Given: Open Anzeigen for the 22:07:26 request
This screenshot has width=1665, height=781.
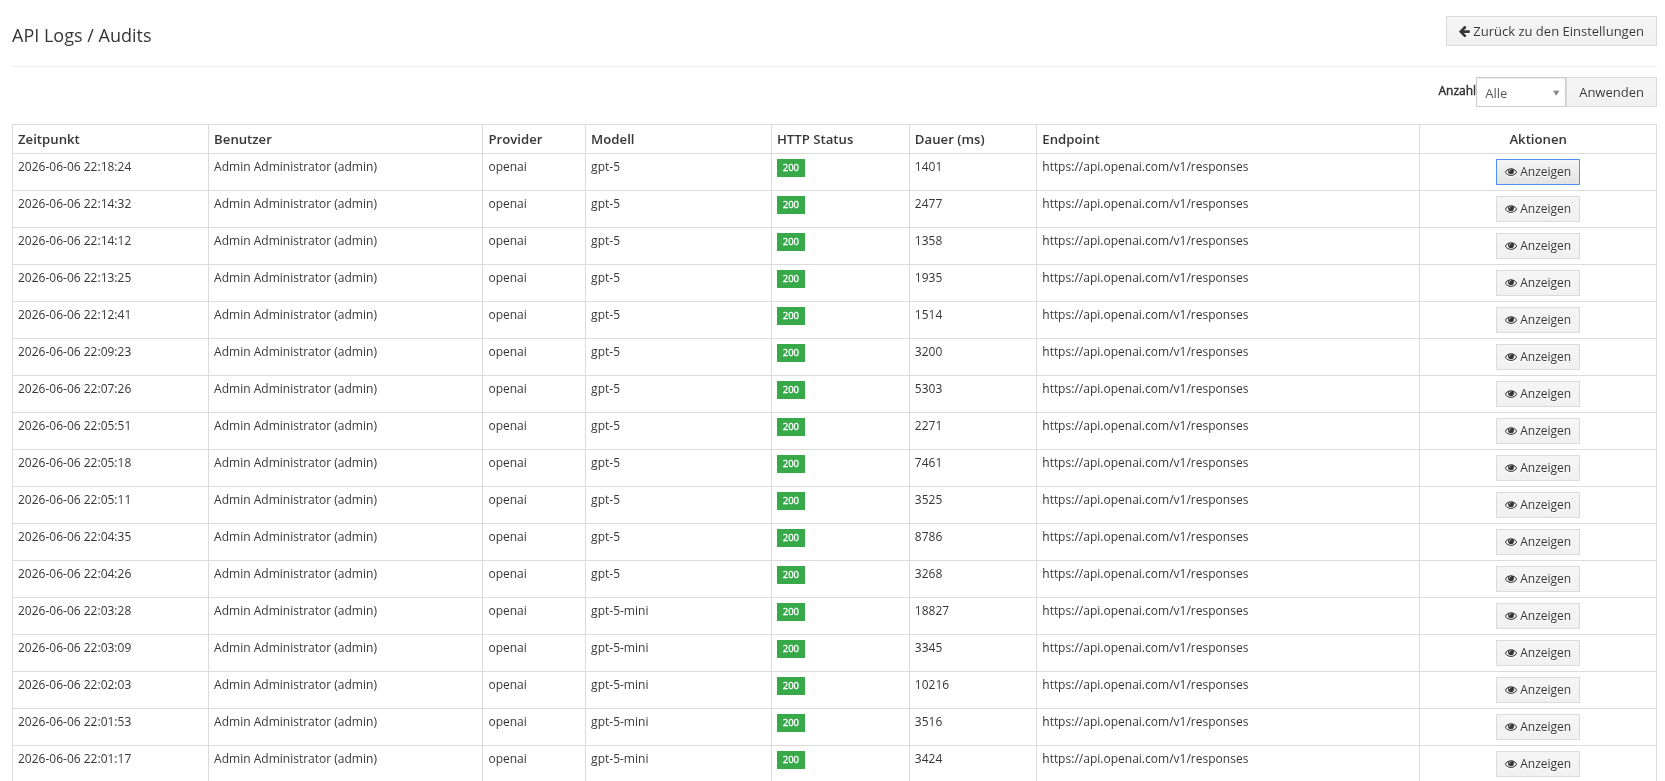Looking at the screenshot, I should tap(1537, 394).
